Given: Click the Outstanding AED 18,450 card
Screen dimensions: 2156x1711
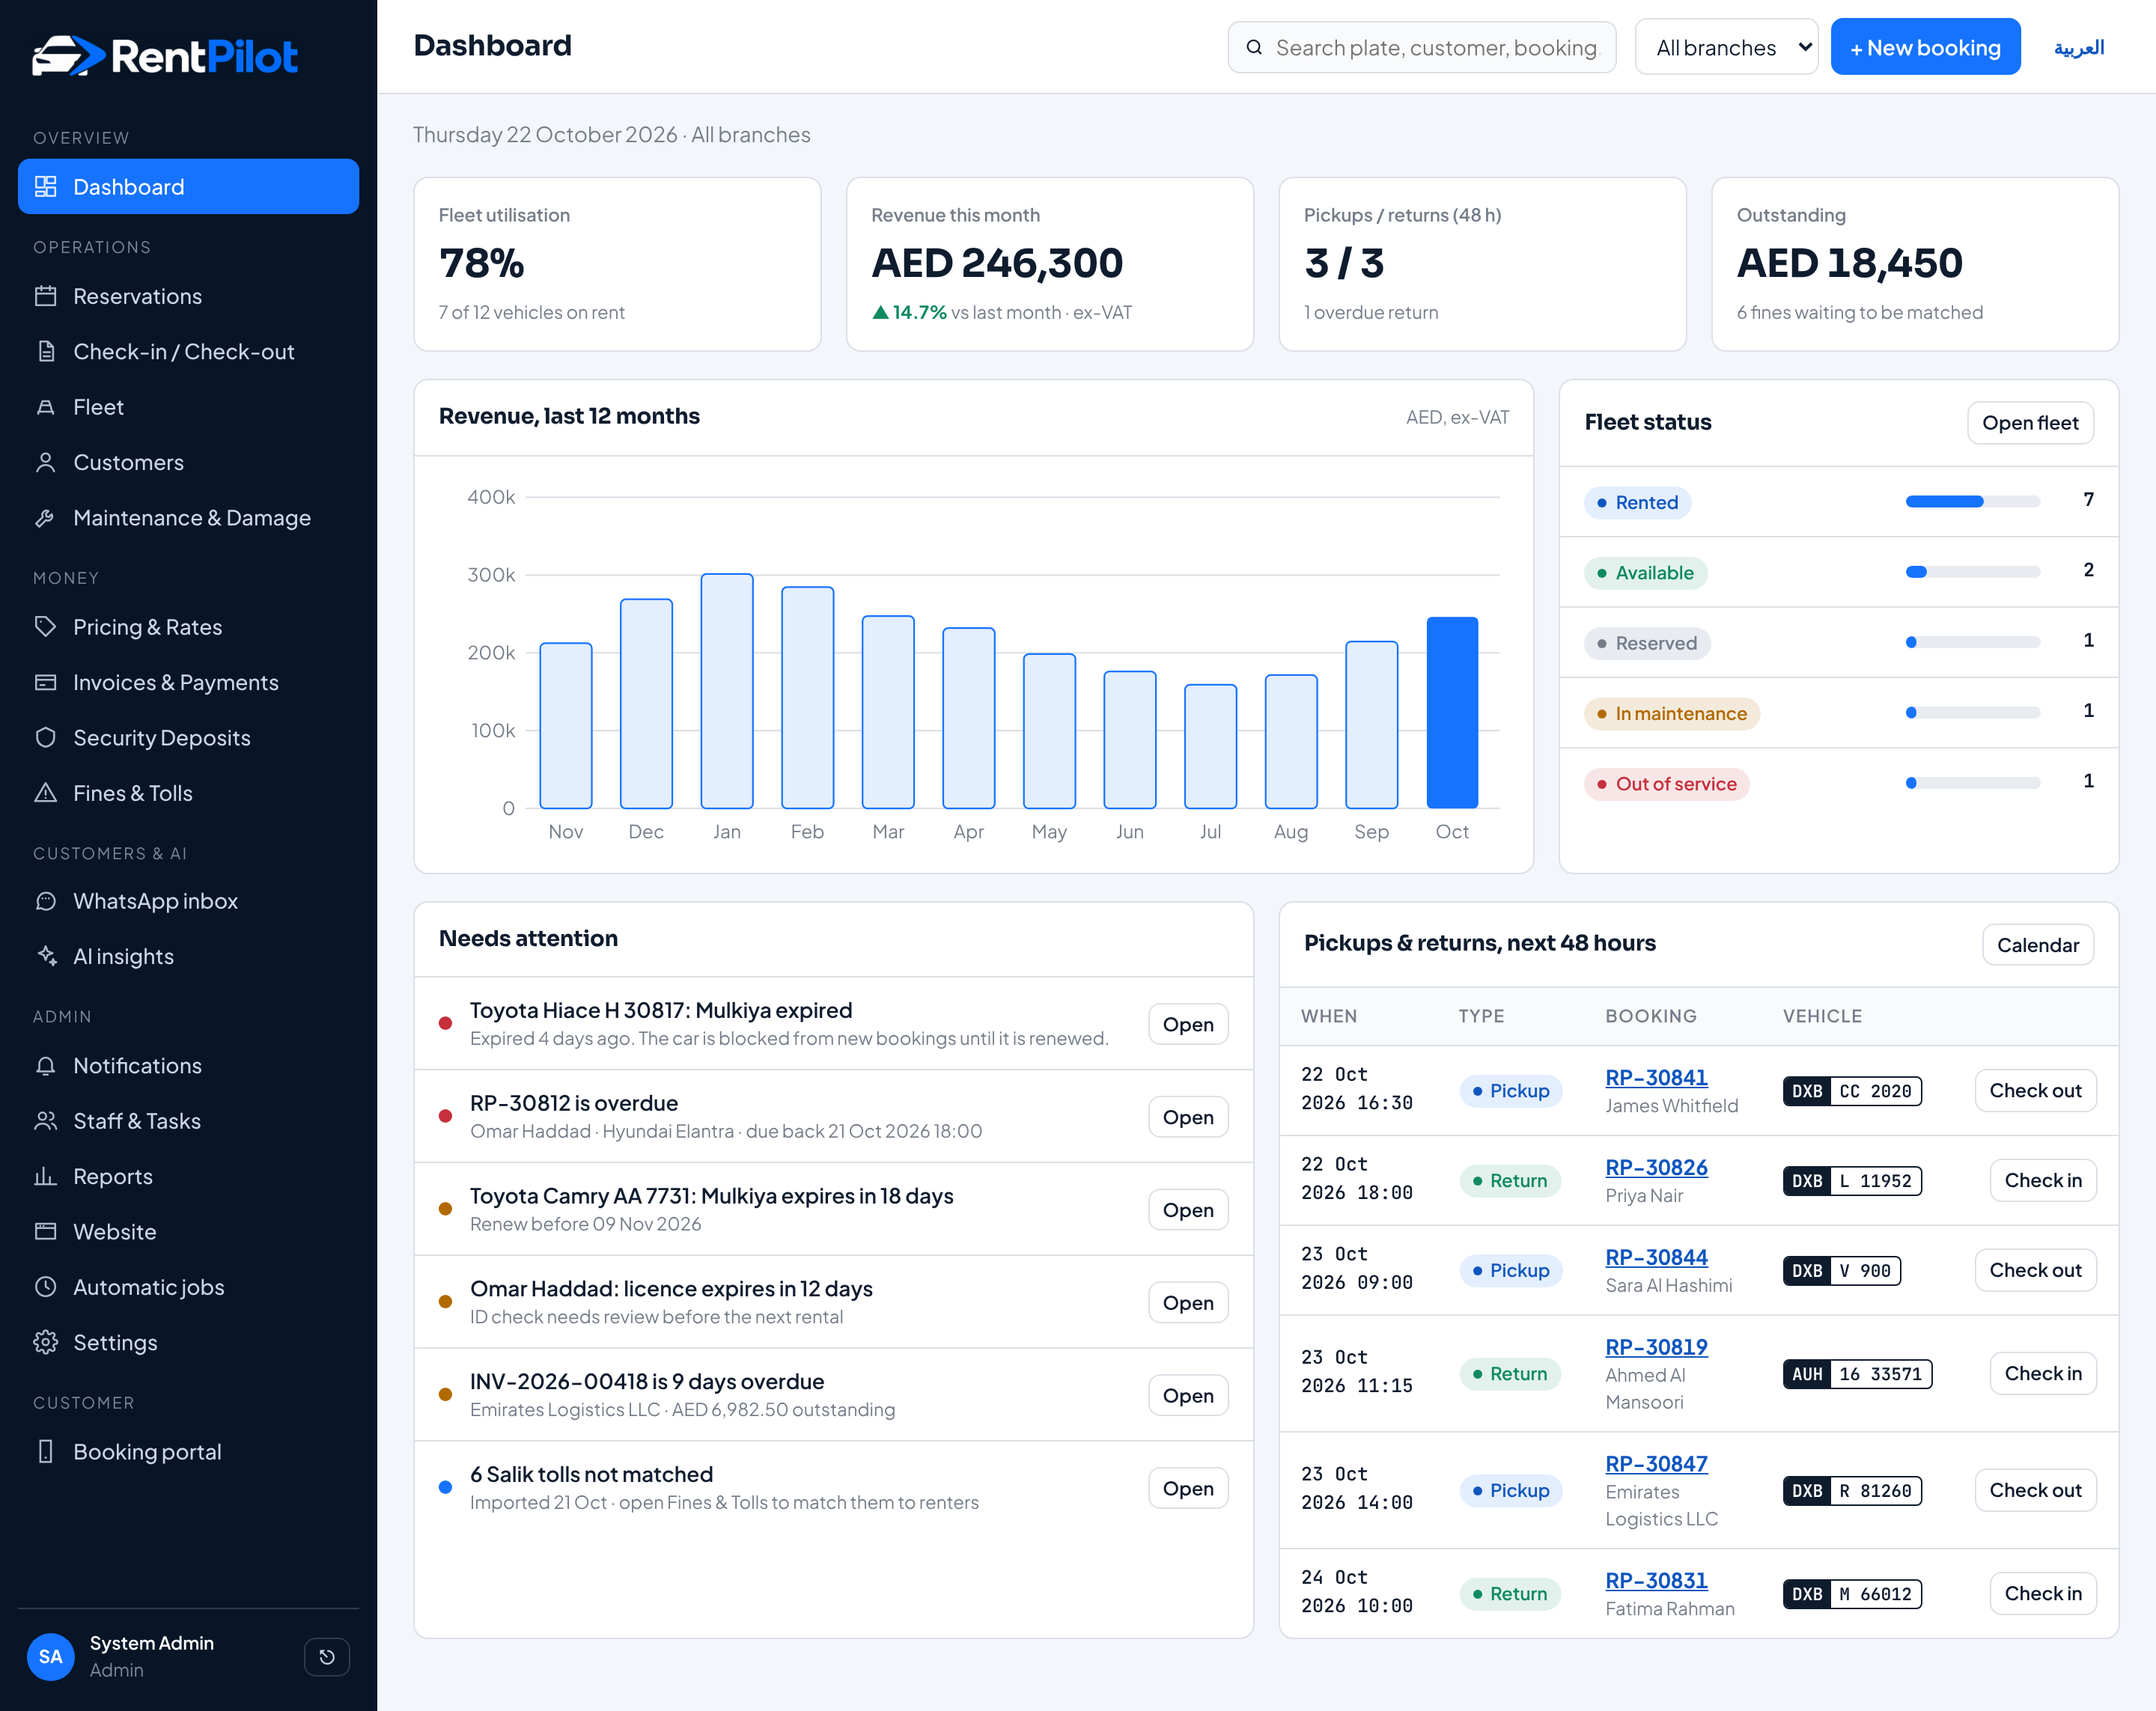Looking at the screenshot, I should (1914, 264).
